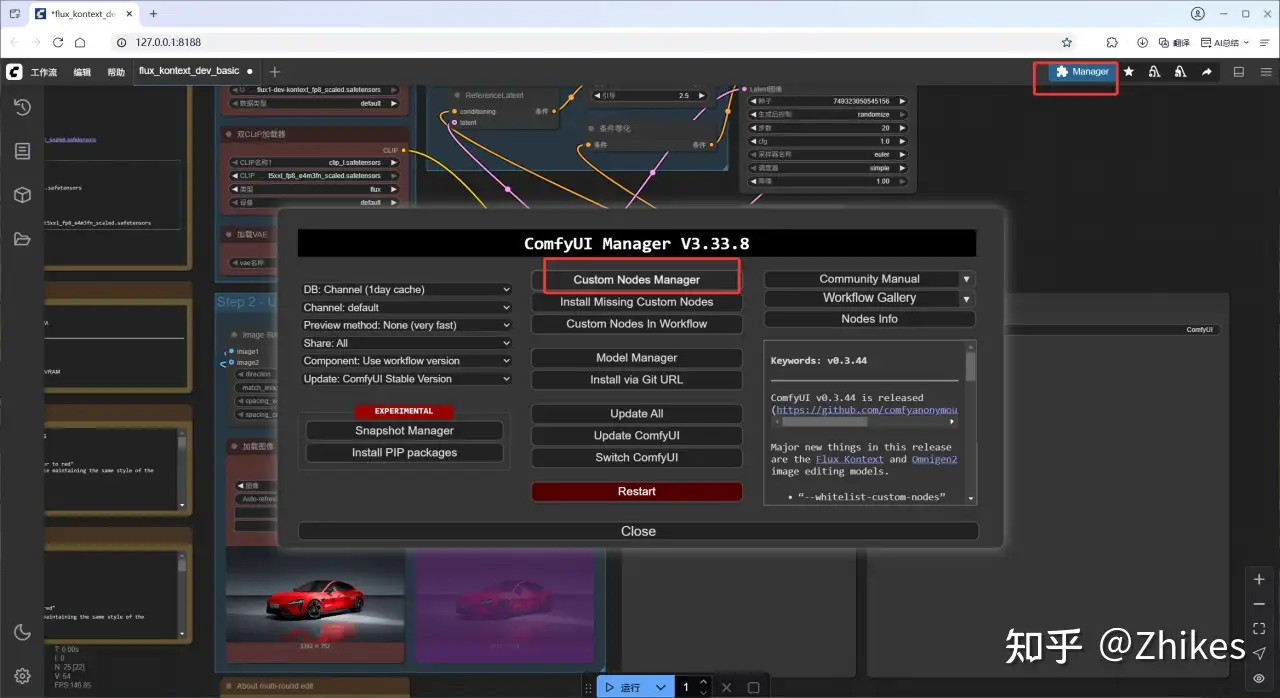This screenshot has width=1280, height=698.
Task: Click the square clear-queue icon
Action: pos(754,687)
